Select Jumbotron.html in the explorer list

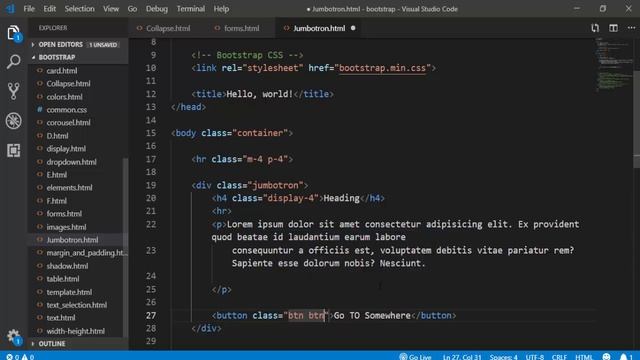[x=72, y=240]
